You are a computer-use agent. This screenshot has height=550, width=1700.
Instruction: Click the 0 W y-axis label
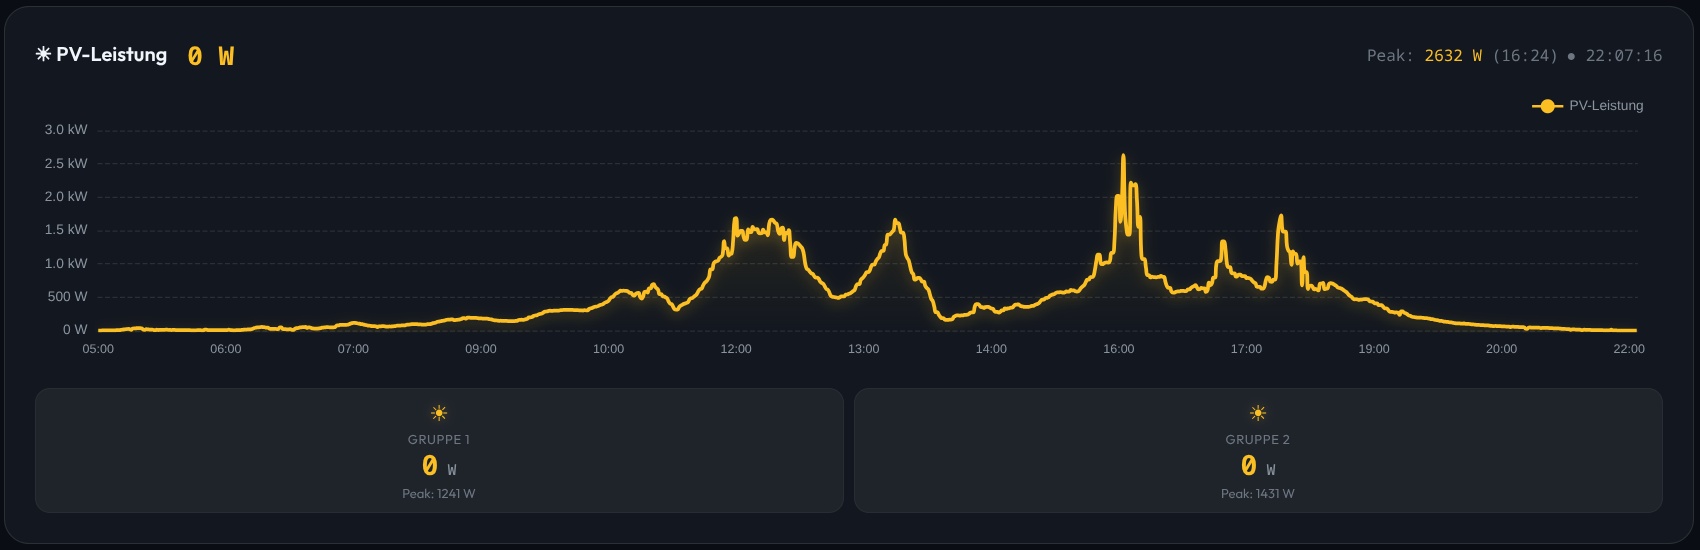(75, 330)
